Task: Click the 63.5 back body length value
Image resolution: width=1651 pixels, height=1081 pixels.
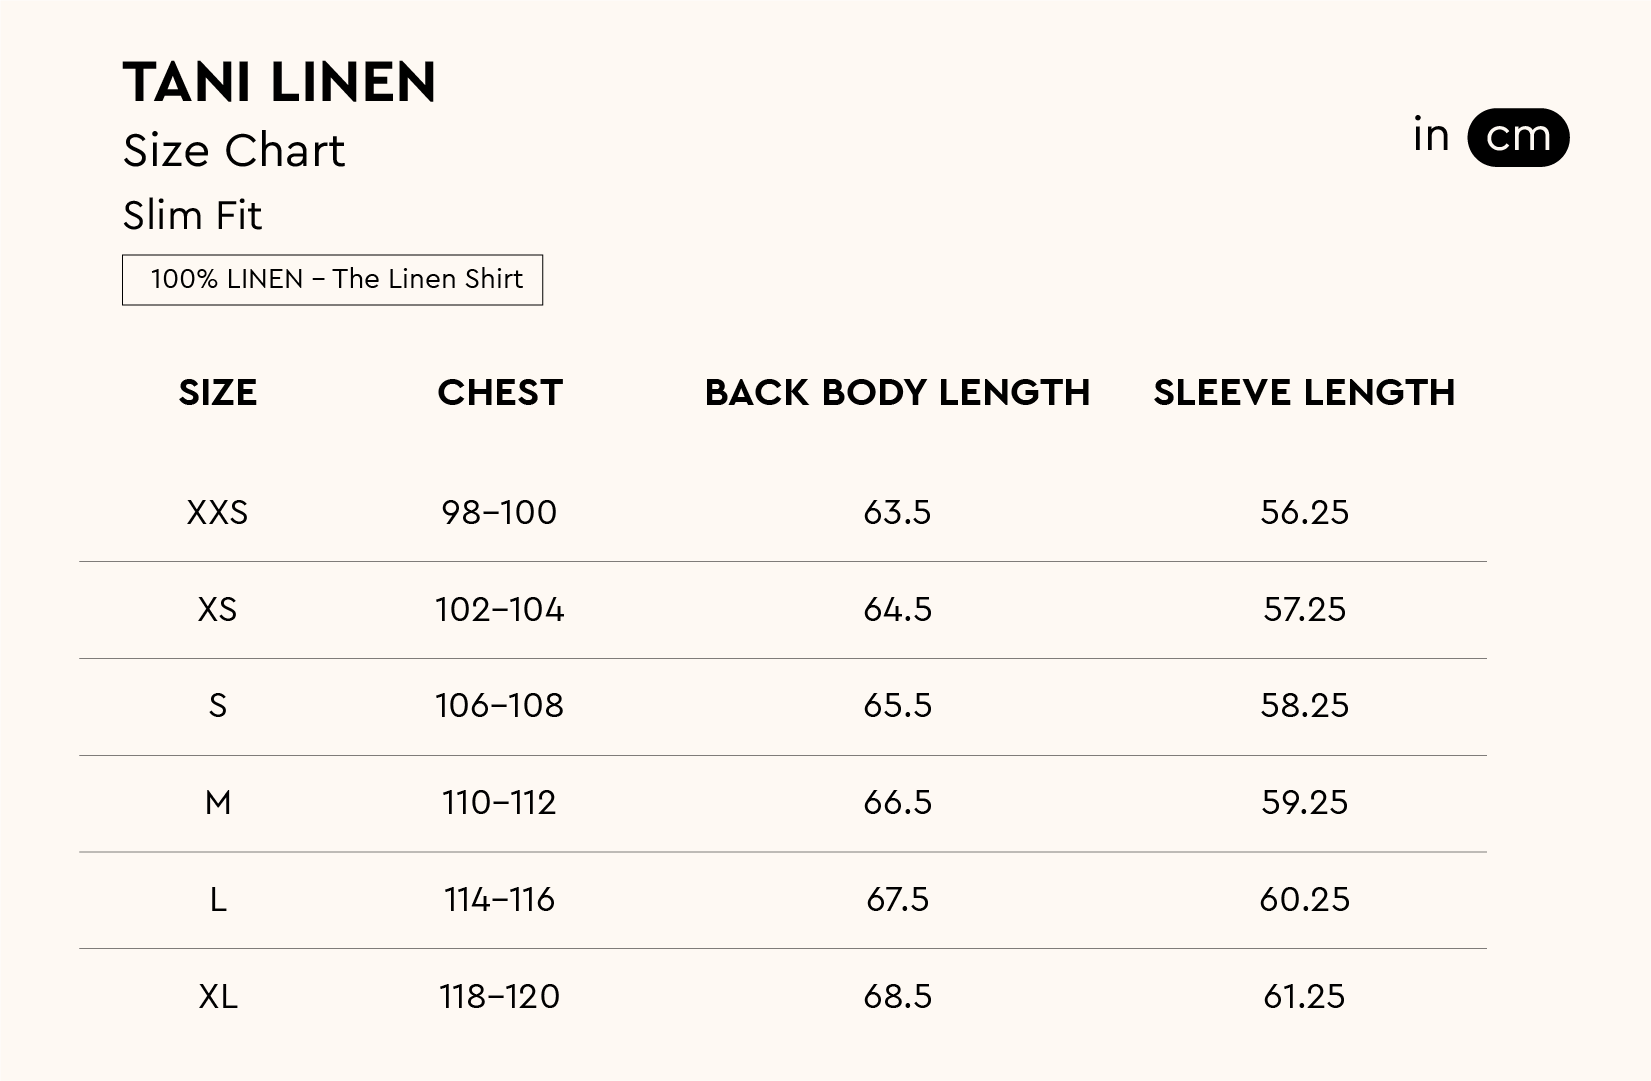Action: pos(897,513)
